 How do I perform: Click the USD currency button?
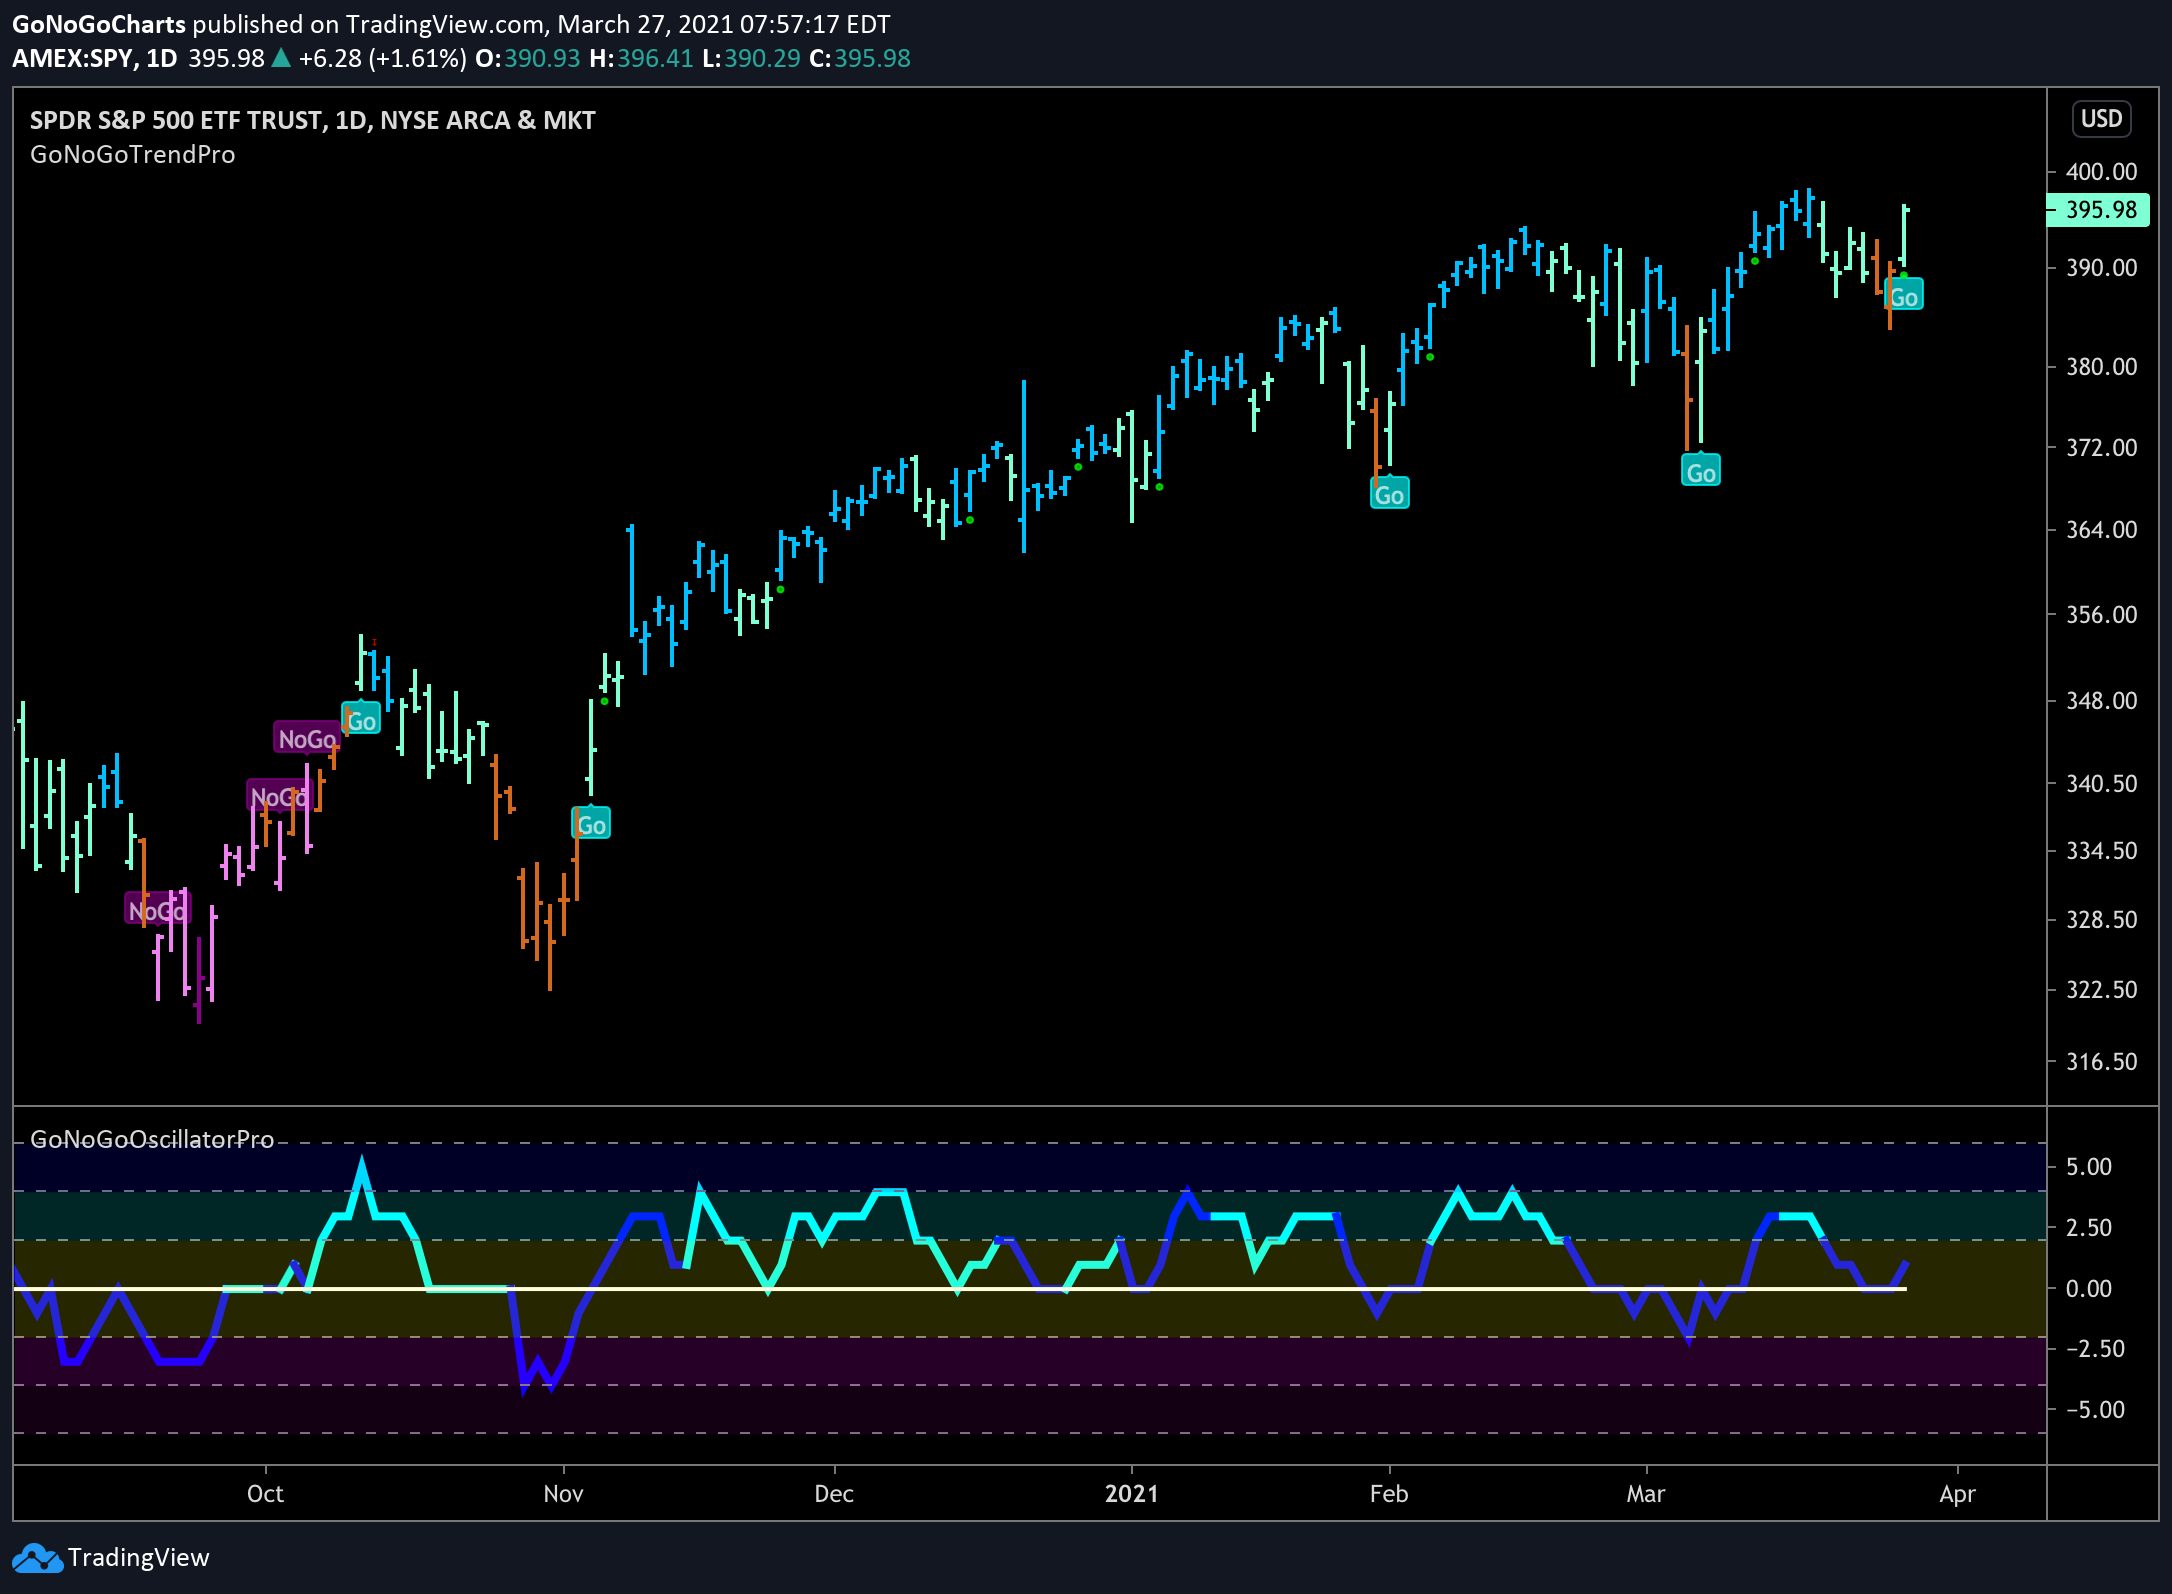tap(2101, 119)
